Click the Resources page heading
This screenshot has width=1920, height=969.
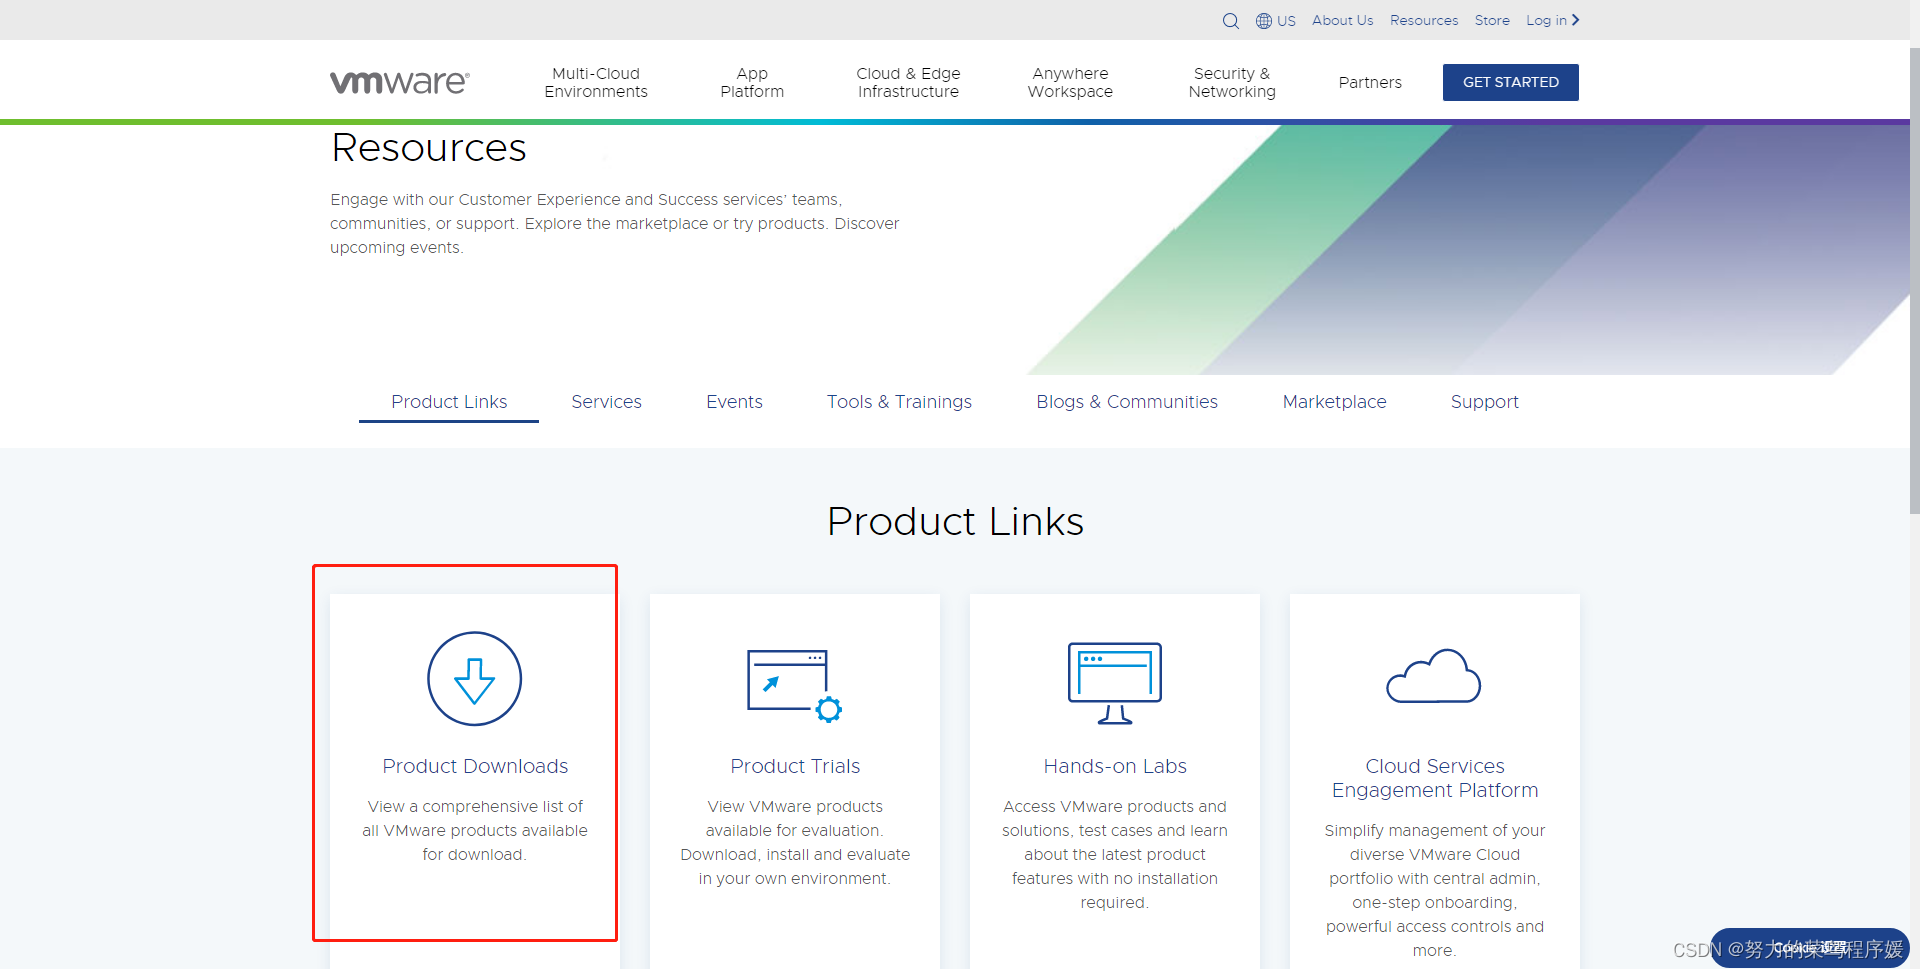429,148
